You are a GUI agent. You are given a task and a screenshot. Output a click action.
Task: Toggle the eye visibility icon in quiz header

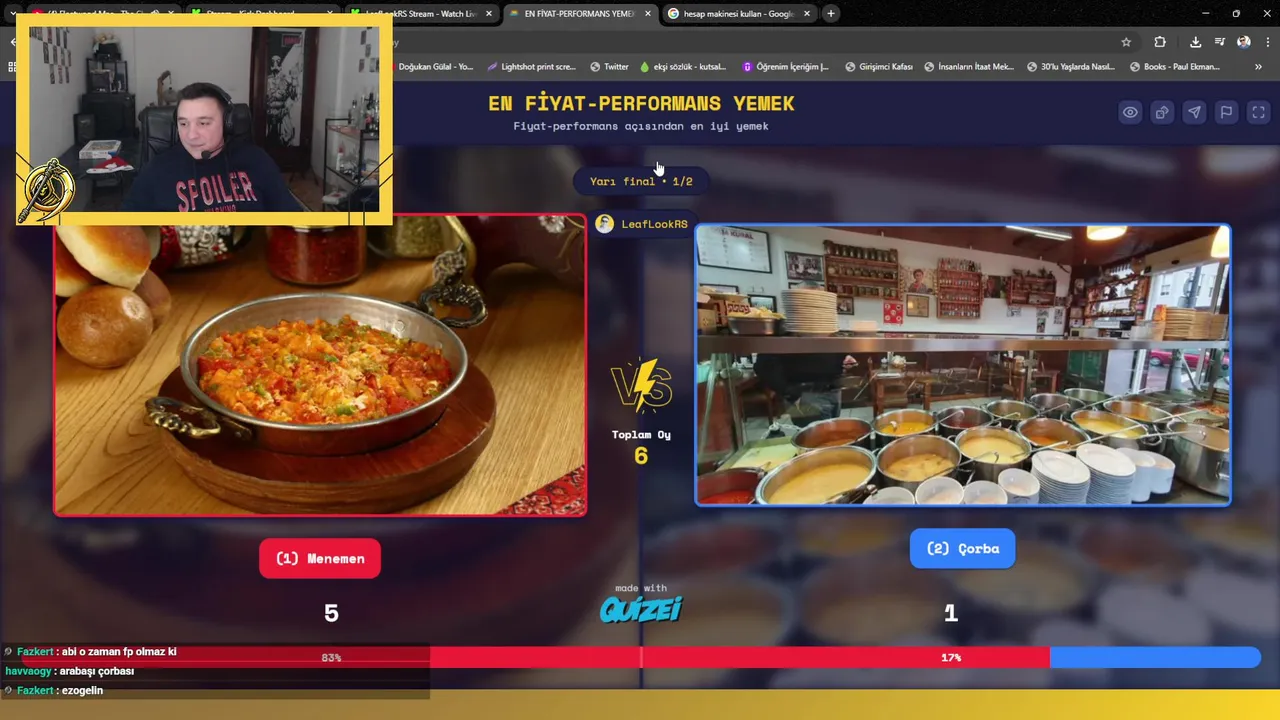click(1130, 112)
